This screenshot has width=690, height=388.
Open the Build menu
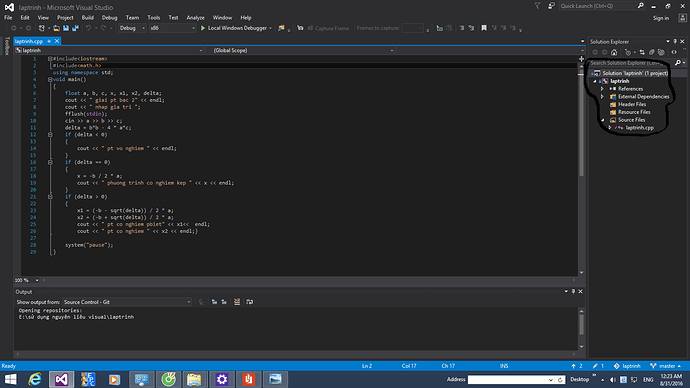click(x=88, y=18)
